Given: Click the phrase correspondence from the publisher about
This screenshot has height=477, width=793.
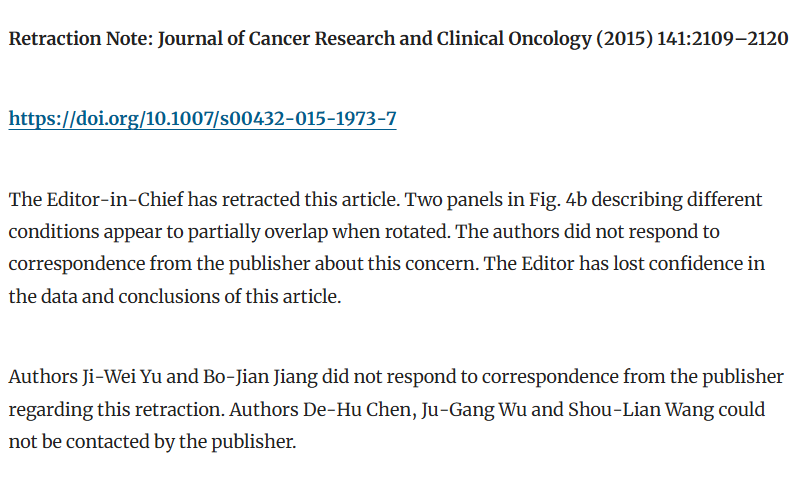Looking at the screenshot, I should pyautogui.click(x=186, y=264).
